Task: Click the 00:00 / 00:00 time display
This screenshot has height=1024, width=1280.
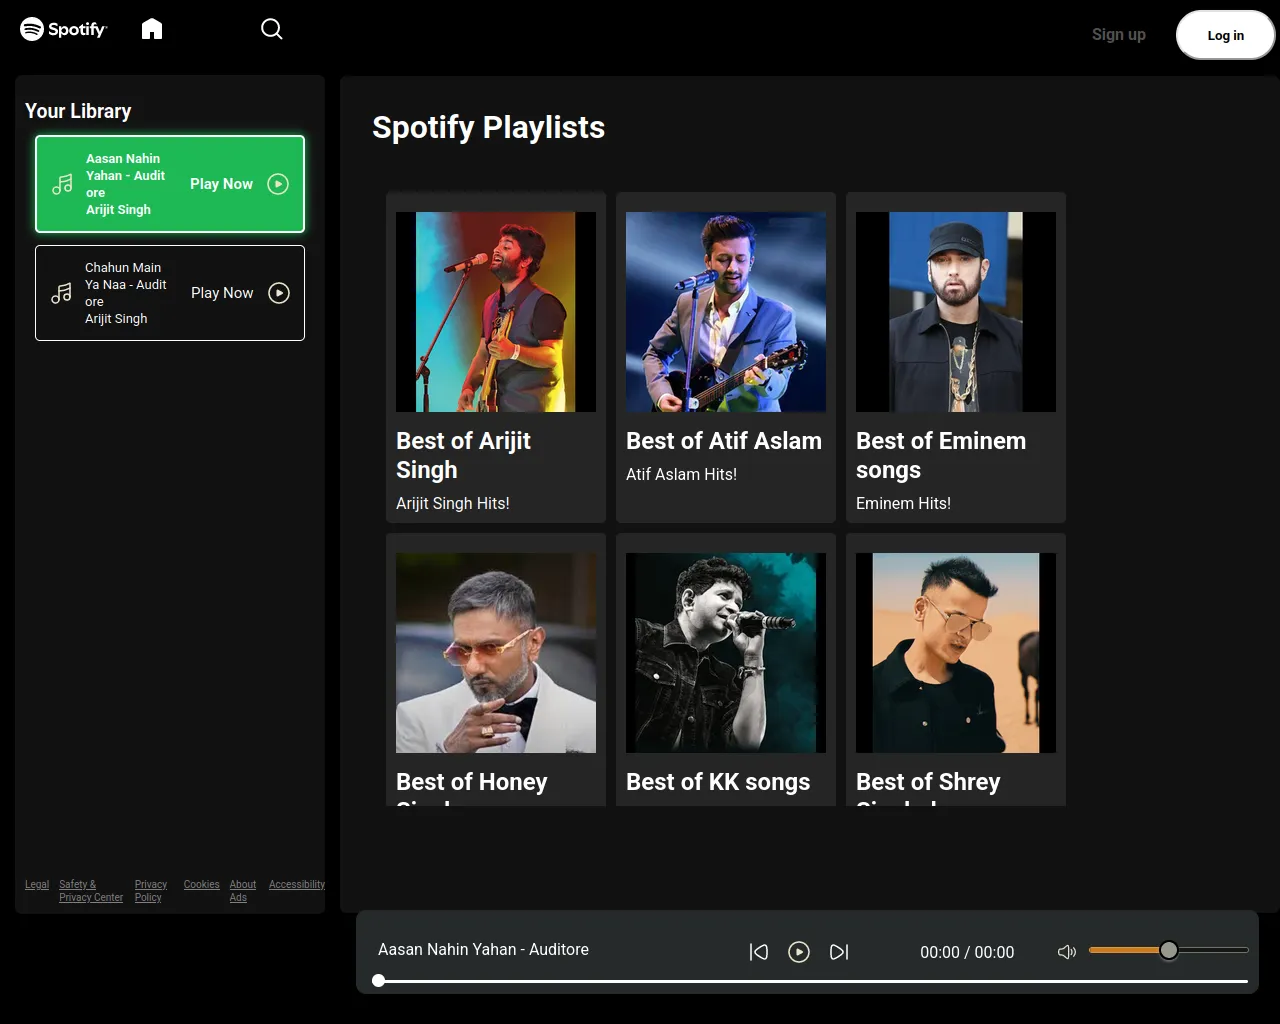Action: 967,952
